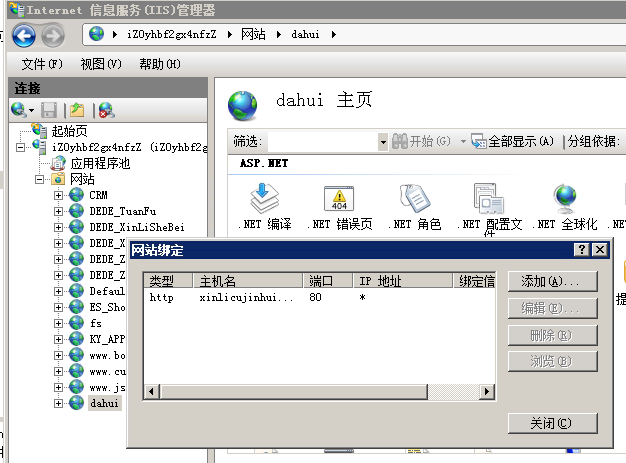The width and height of the screenshot is (626, 463).
Task: Open dropdown arrow of connect globe icon
Action: [x=31, y=110]
